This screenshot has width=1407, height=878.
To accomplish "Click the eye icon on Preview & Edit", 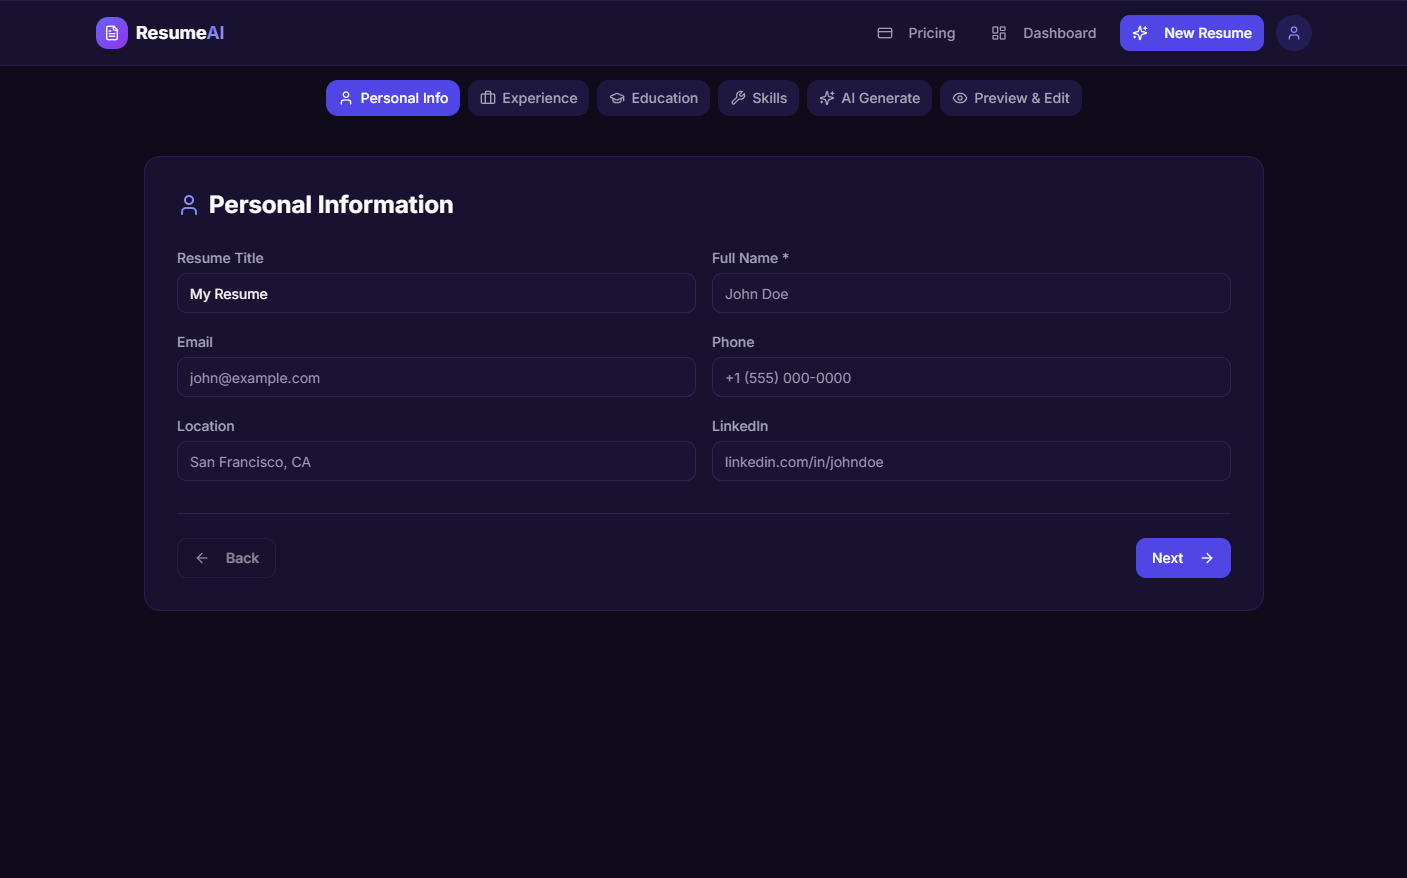I will point(959,97).
